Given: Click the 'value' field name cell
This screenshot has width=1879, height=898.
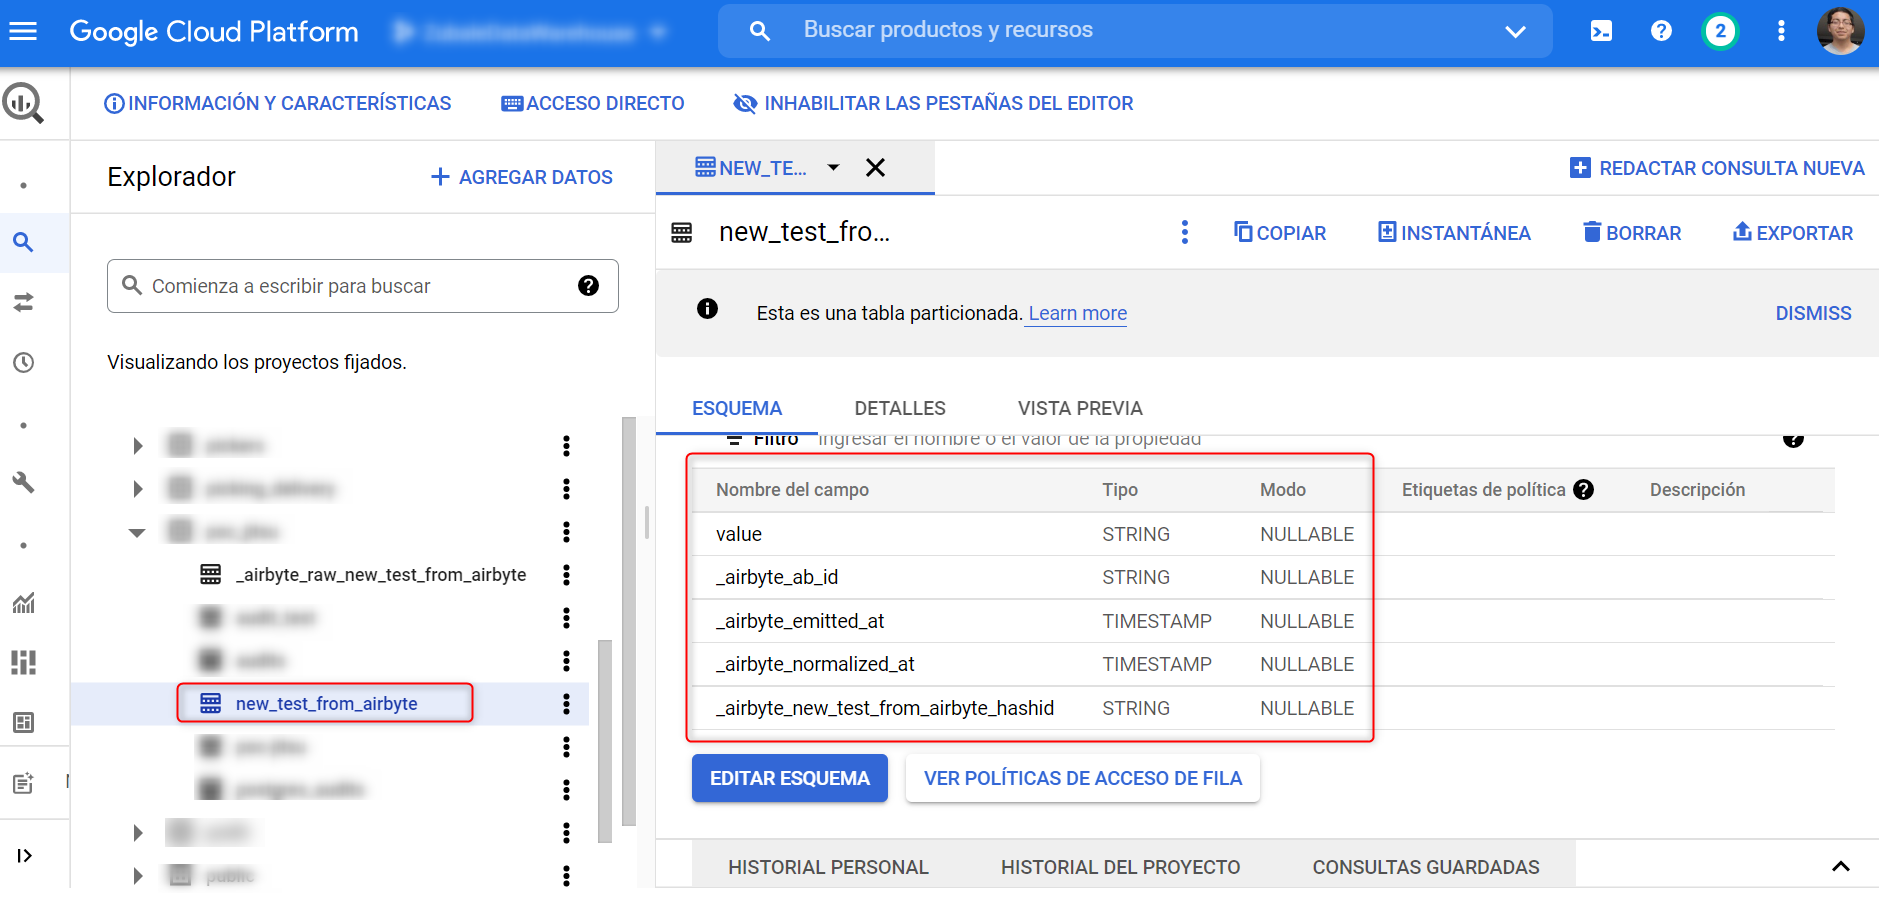Looking at the screenshot, I should click(739, 534).
